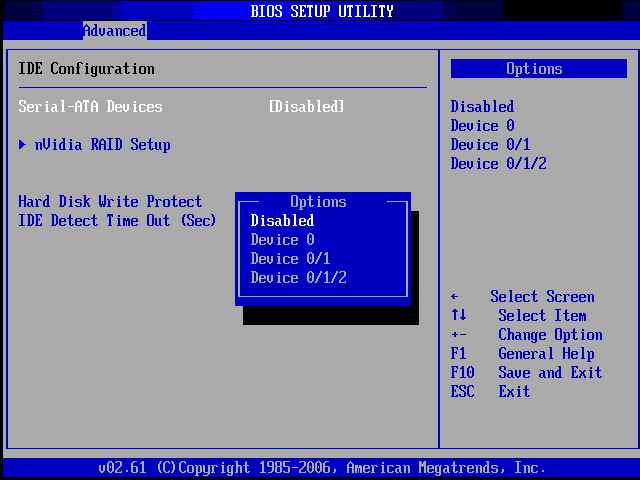Screen dimensions: 640x480
Task: Pick Device 0/1 in the Options popup
Action: 290,259
